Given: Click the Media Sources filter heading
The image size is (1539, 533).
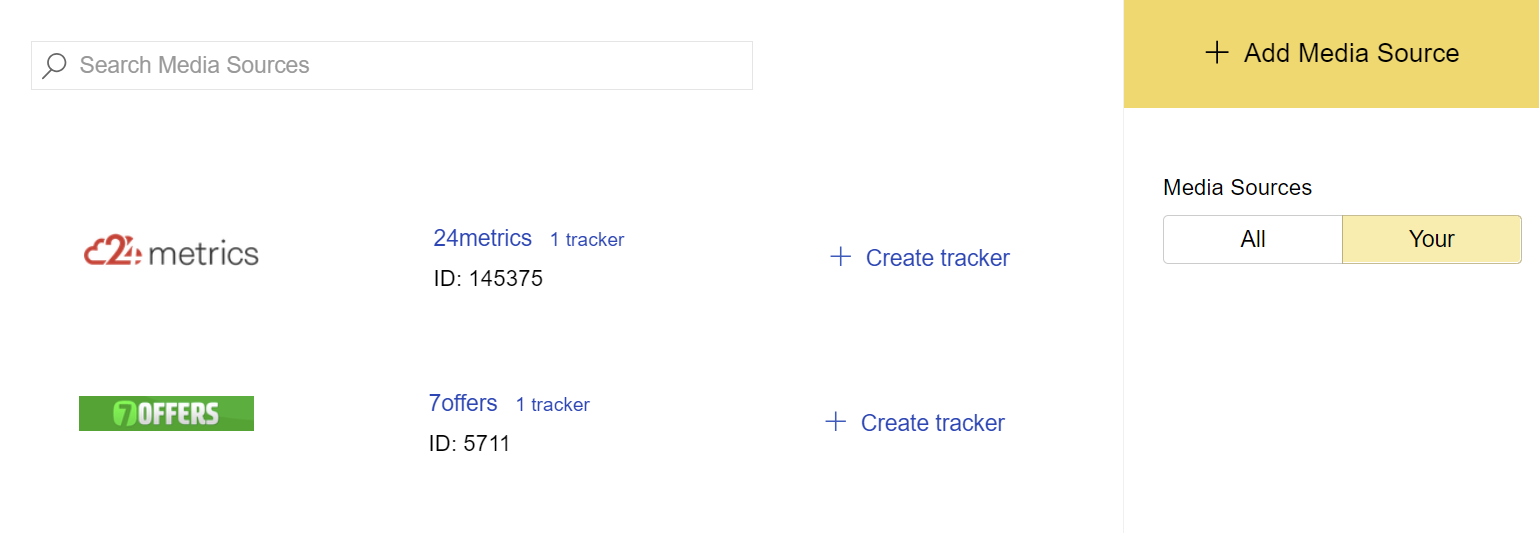Looking at the screenshot, I should pyautogui.click(x=1237, y=187).
